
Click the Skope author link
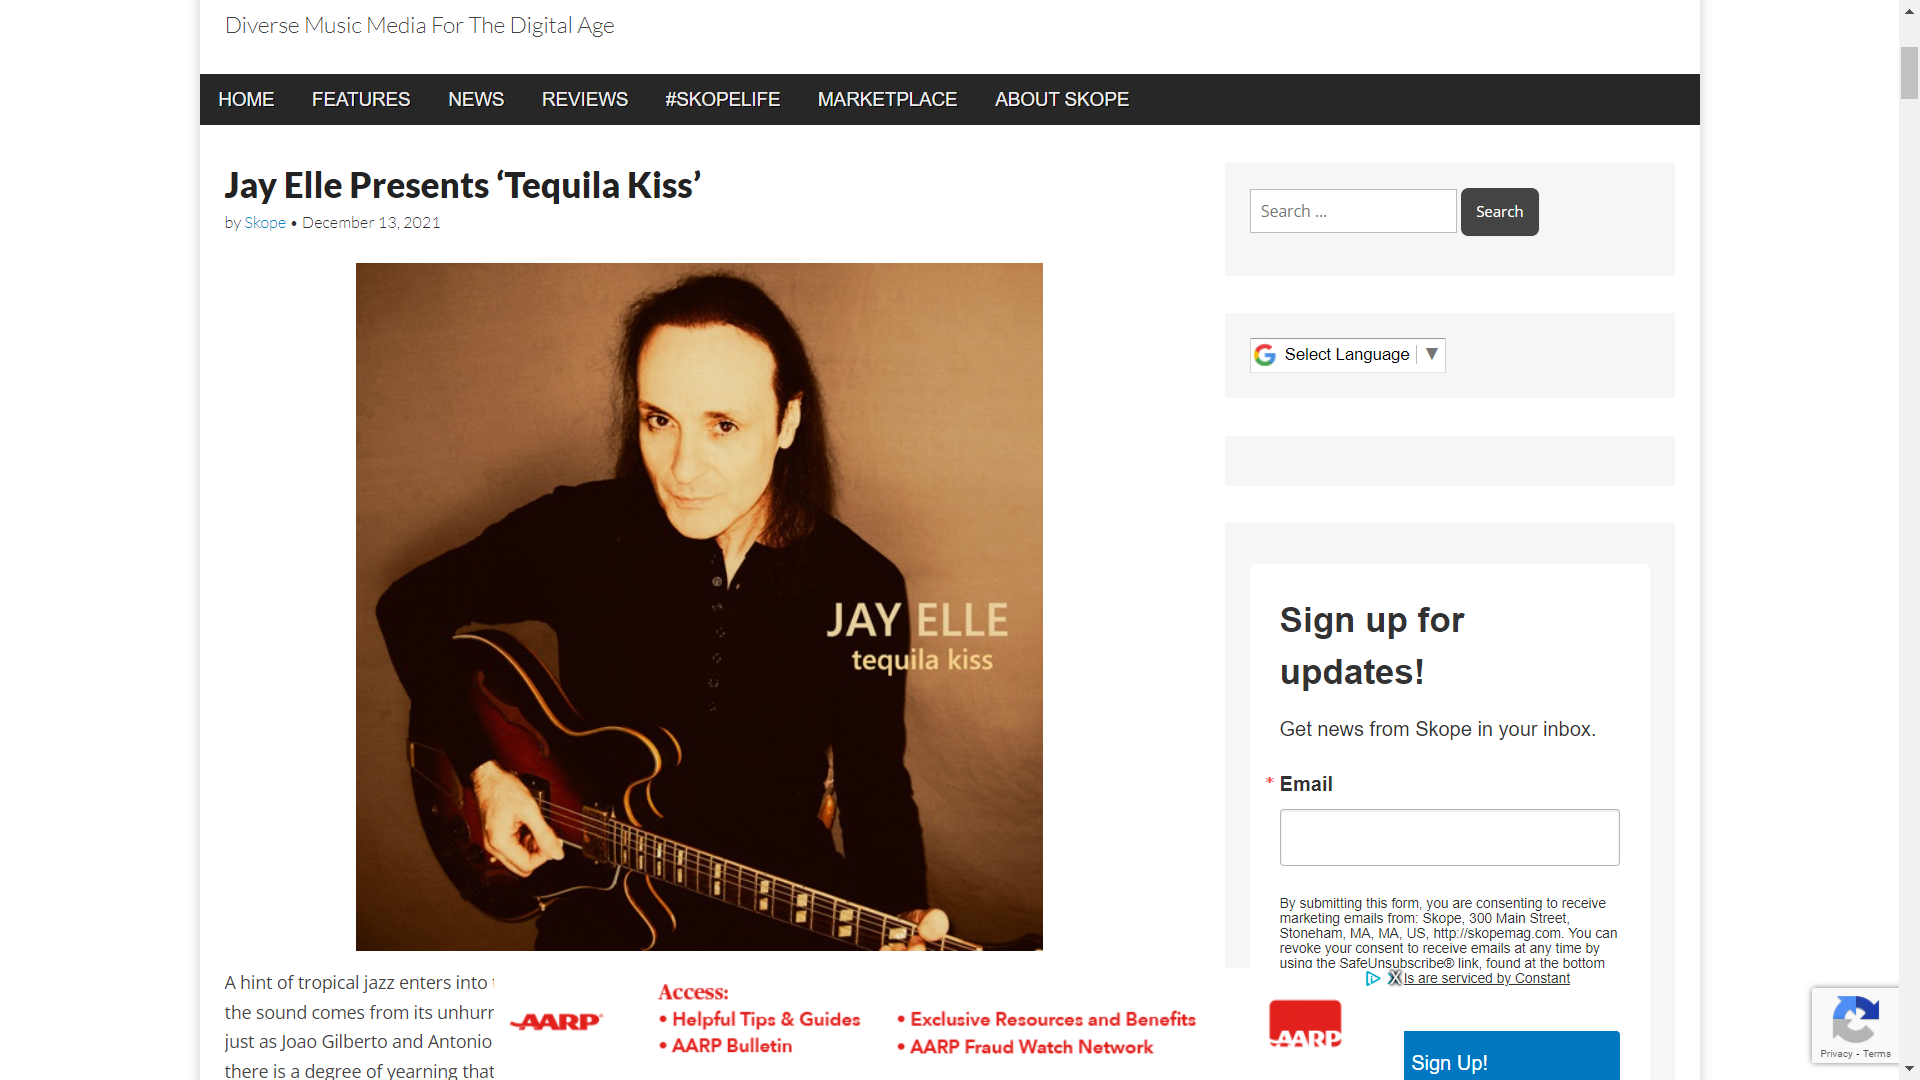pyautogui.click(x=265, y=223)
